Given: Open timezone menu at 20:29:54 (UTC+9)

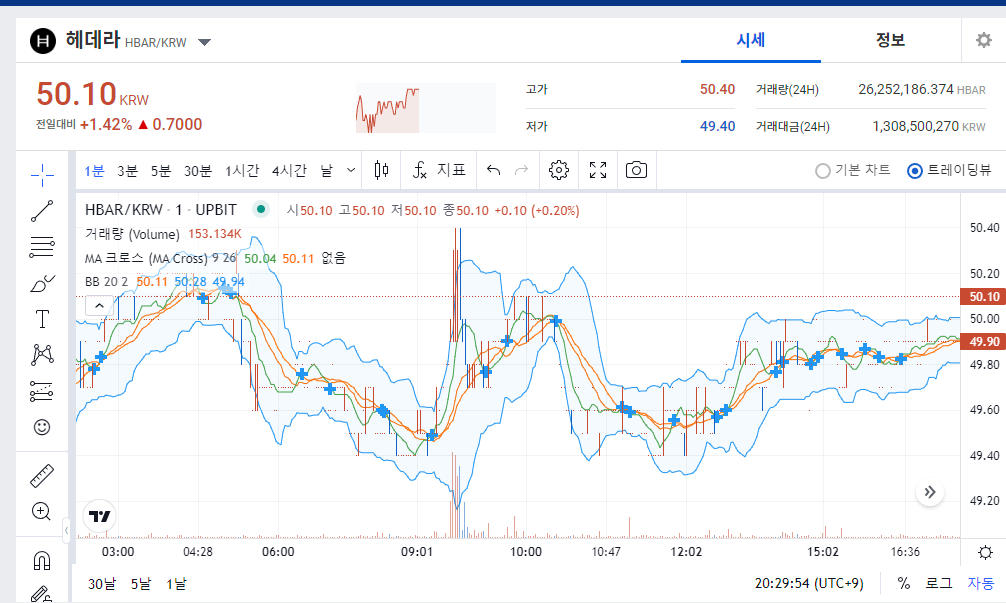Looking at the screenshot, I should pyautogui.click(x=809, y=583).
